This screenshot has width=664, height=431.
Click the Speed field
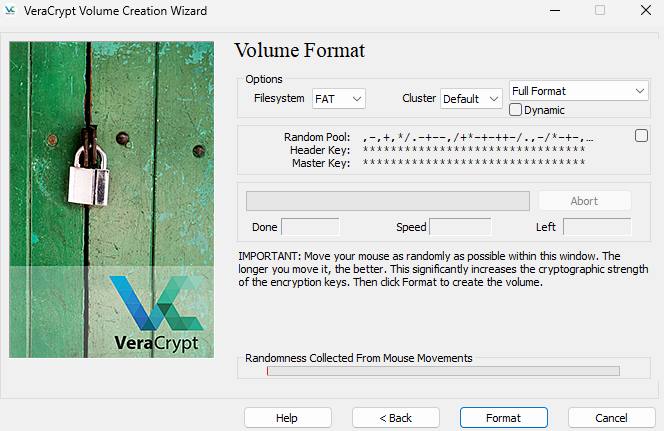coord(460,227)
